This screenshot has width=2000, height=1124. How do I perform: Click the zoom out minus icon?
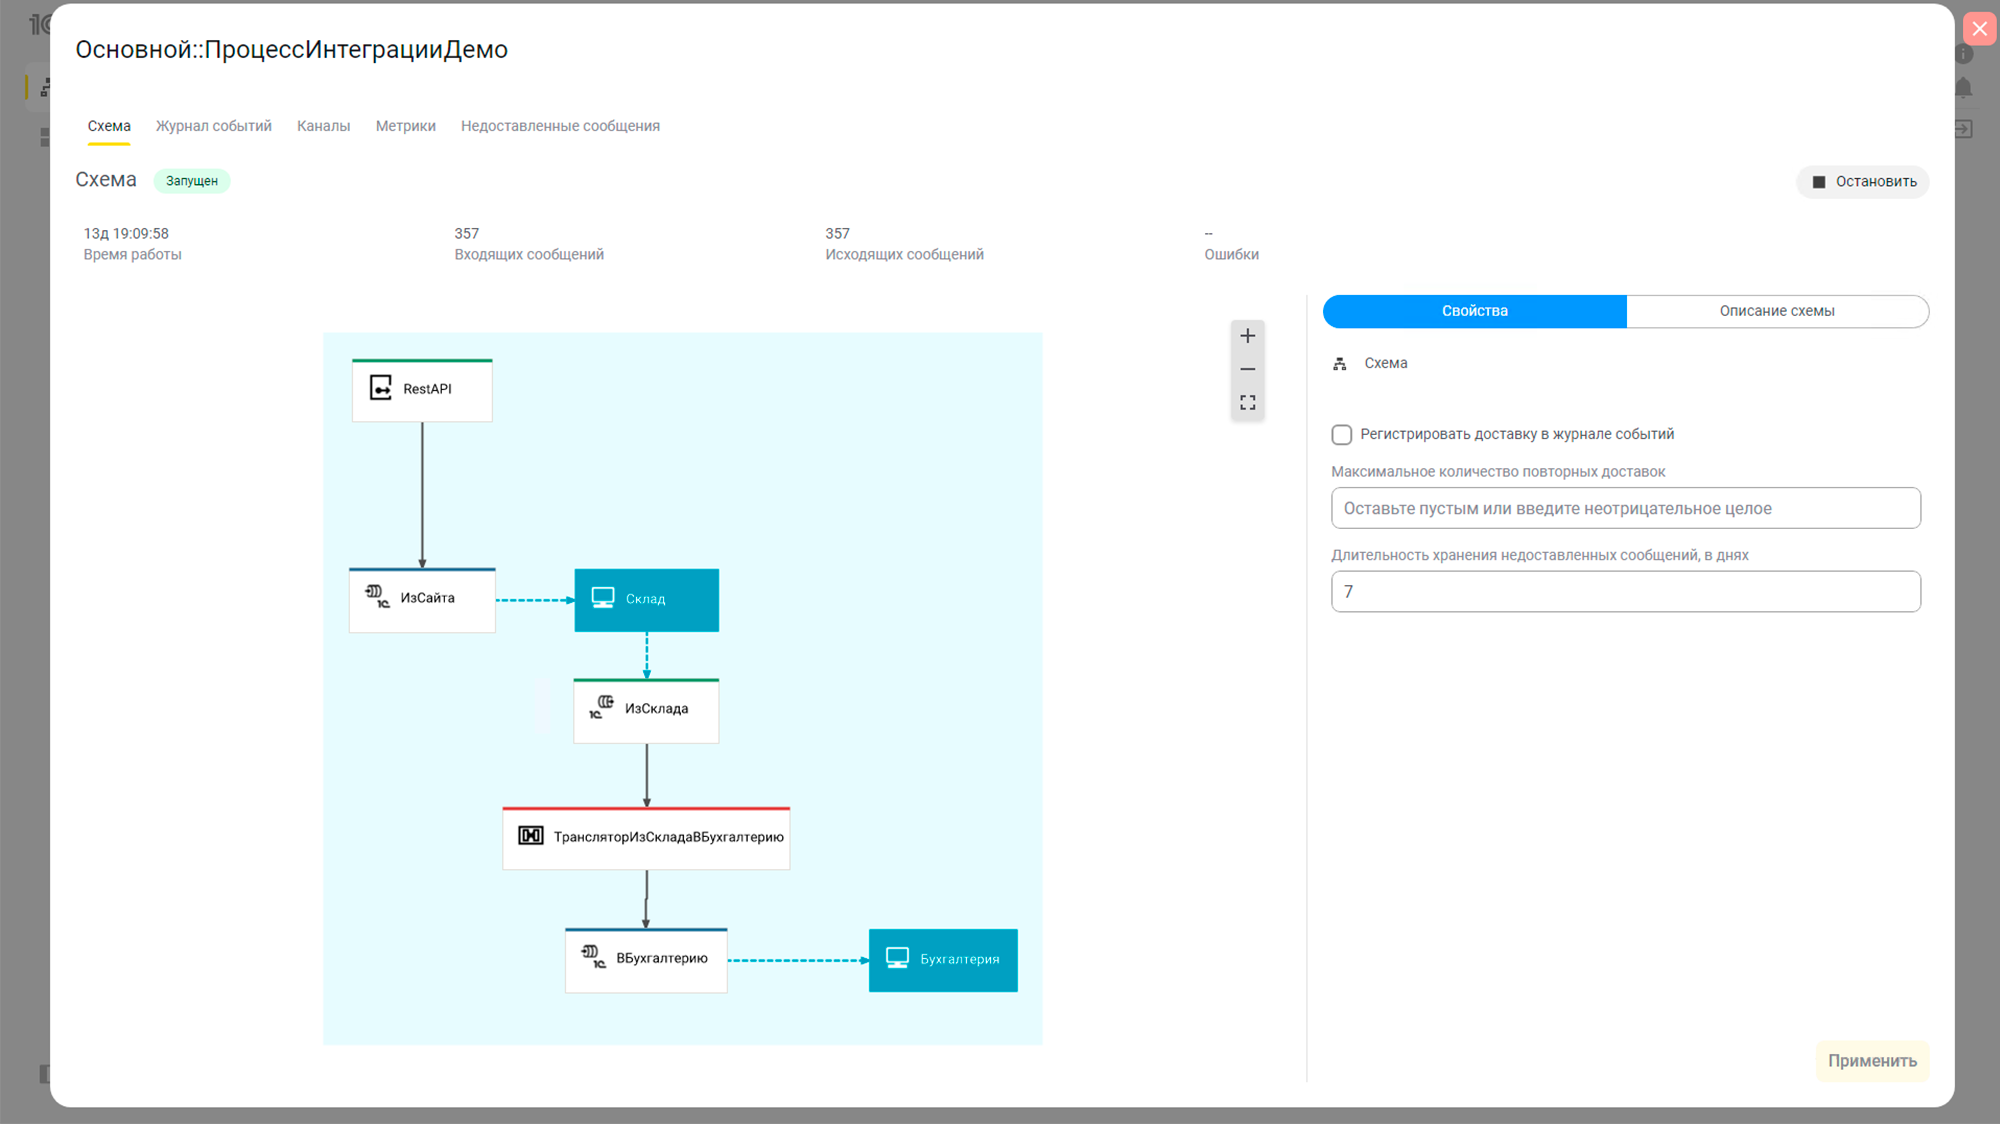click(x=1247, y=369)
